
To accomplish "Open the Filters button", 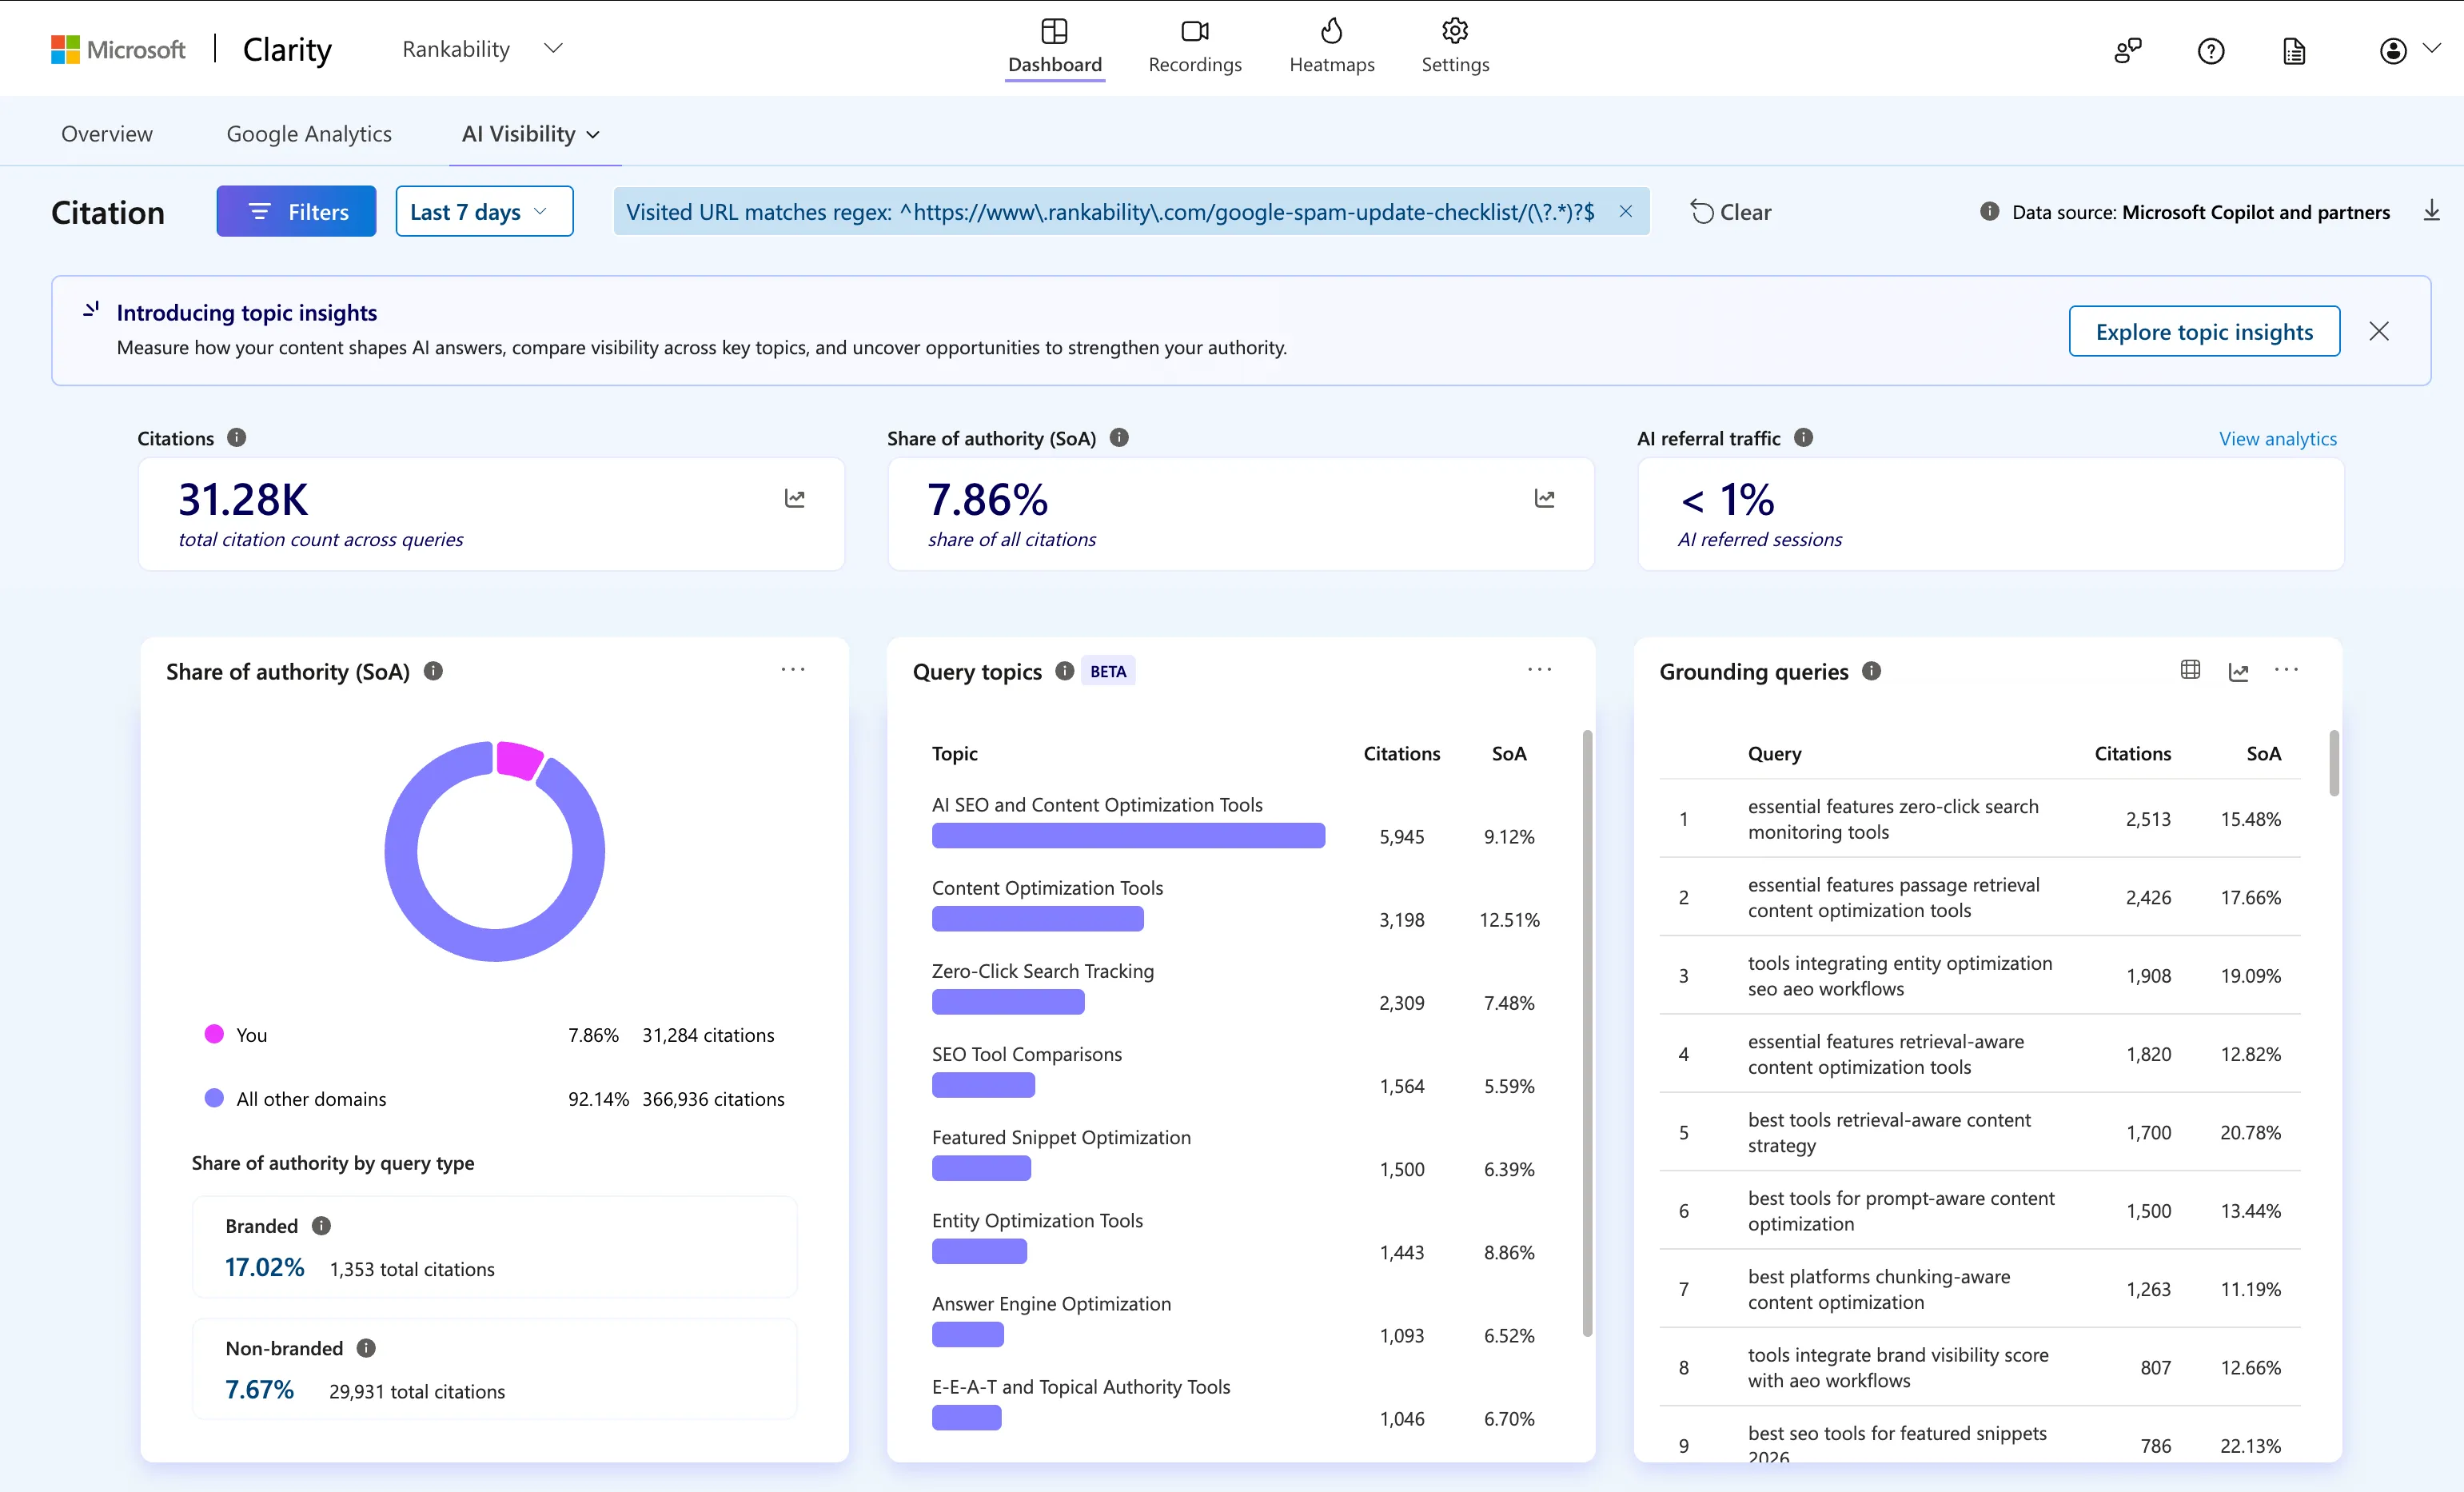I will click(x=296, y=211).
